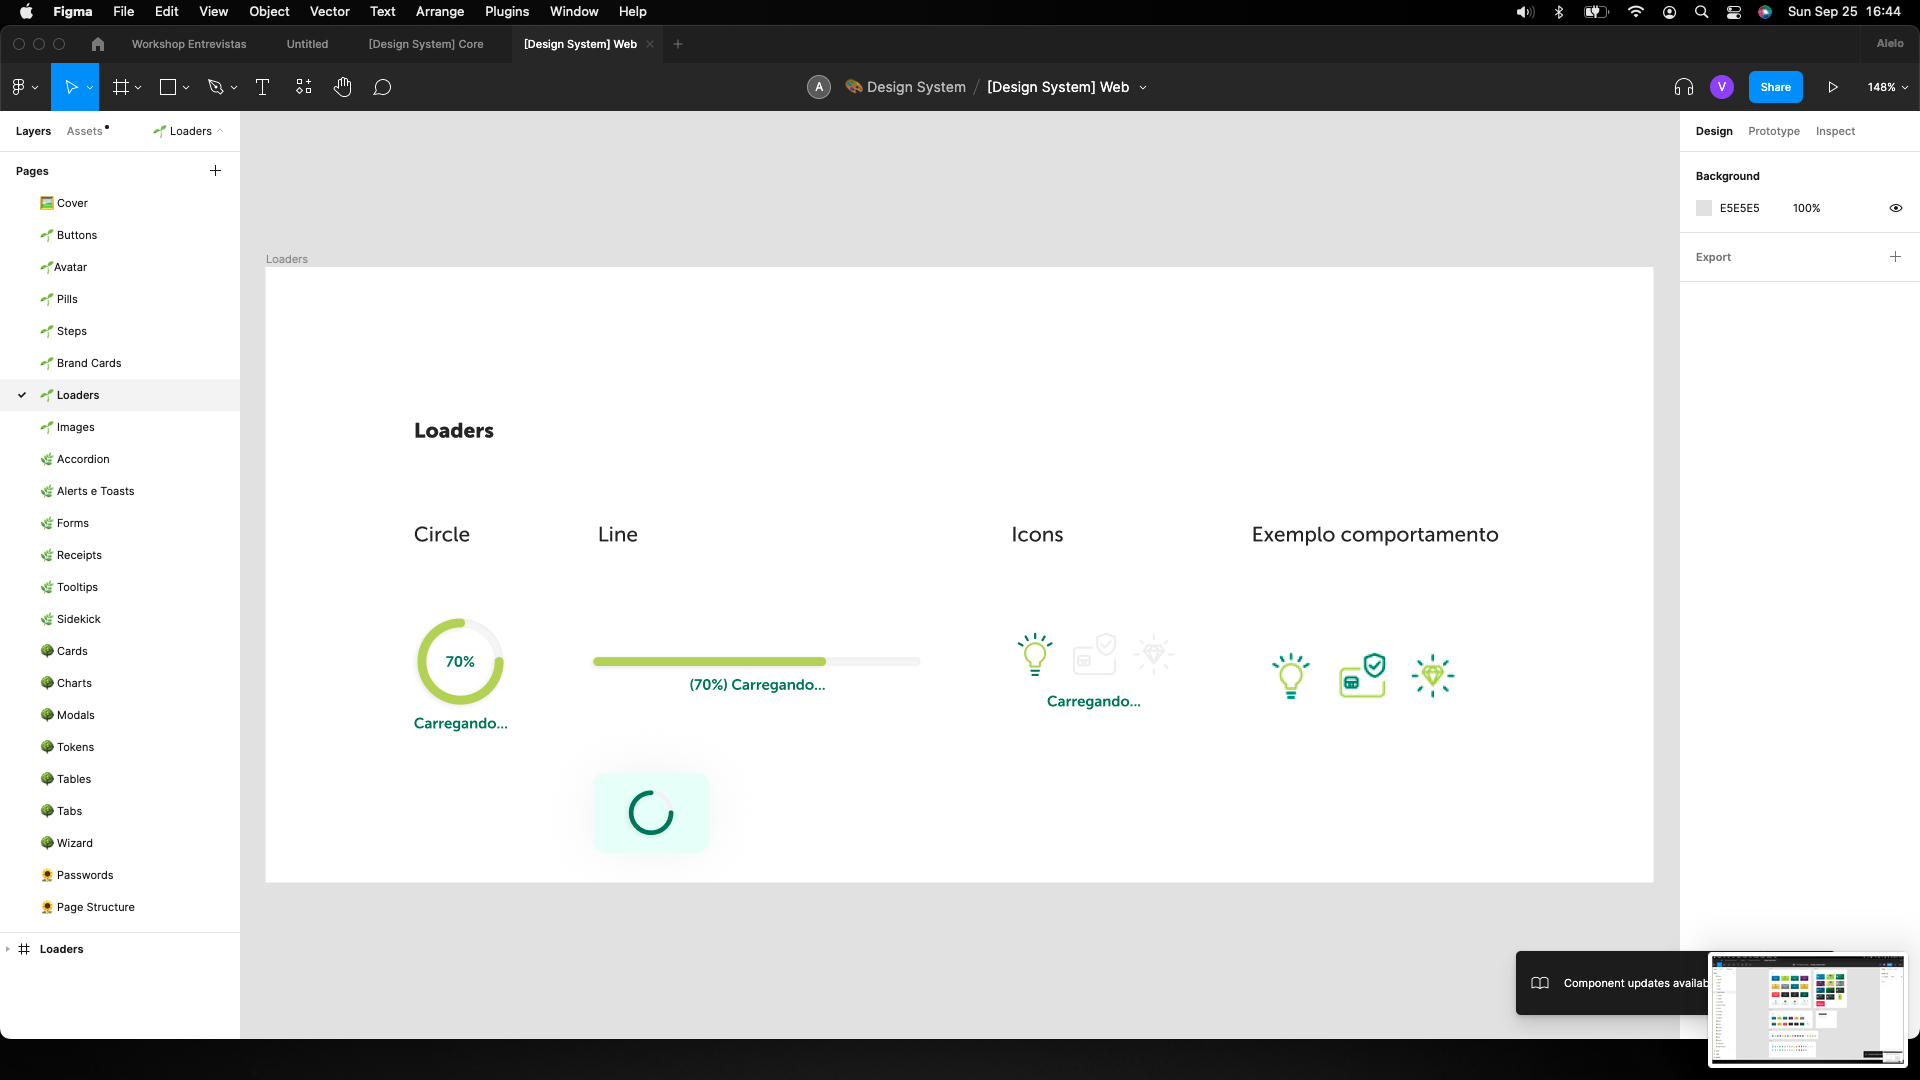Open the 148% zoom dropdown
1920x1080 pixels.
coord(1887,87)
